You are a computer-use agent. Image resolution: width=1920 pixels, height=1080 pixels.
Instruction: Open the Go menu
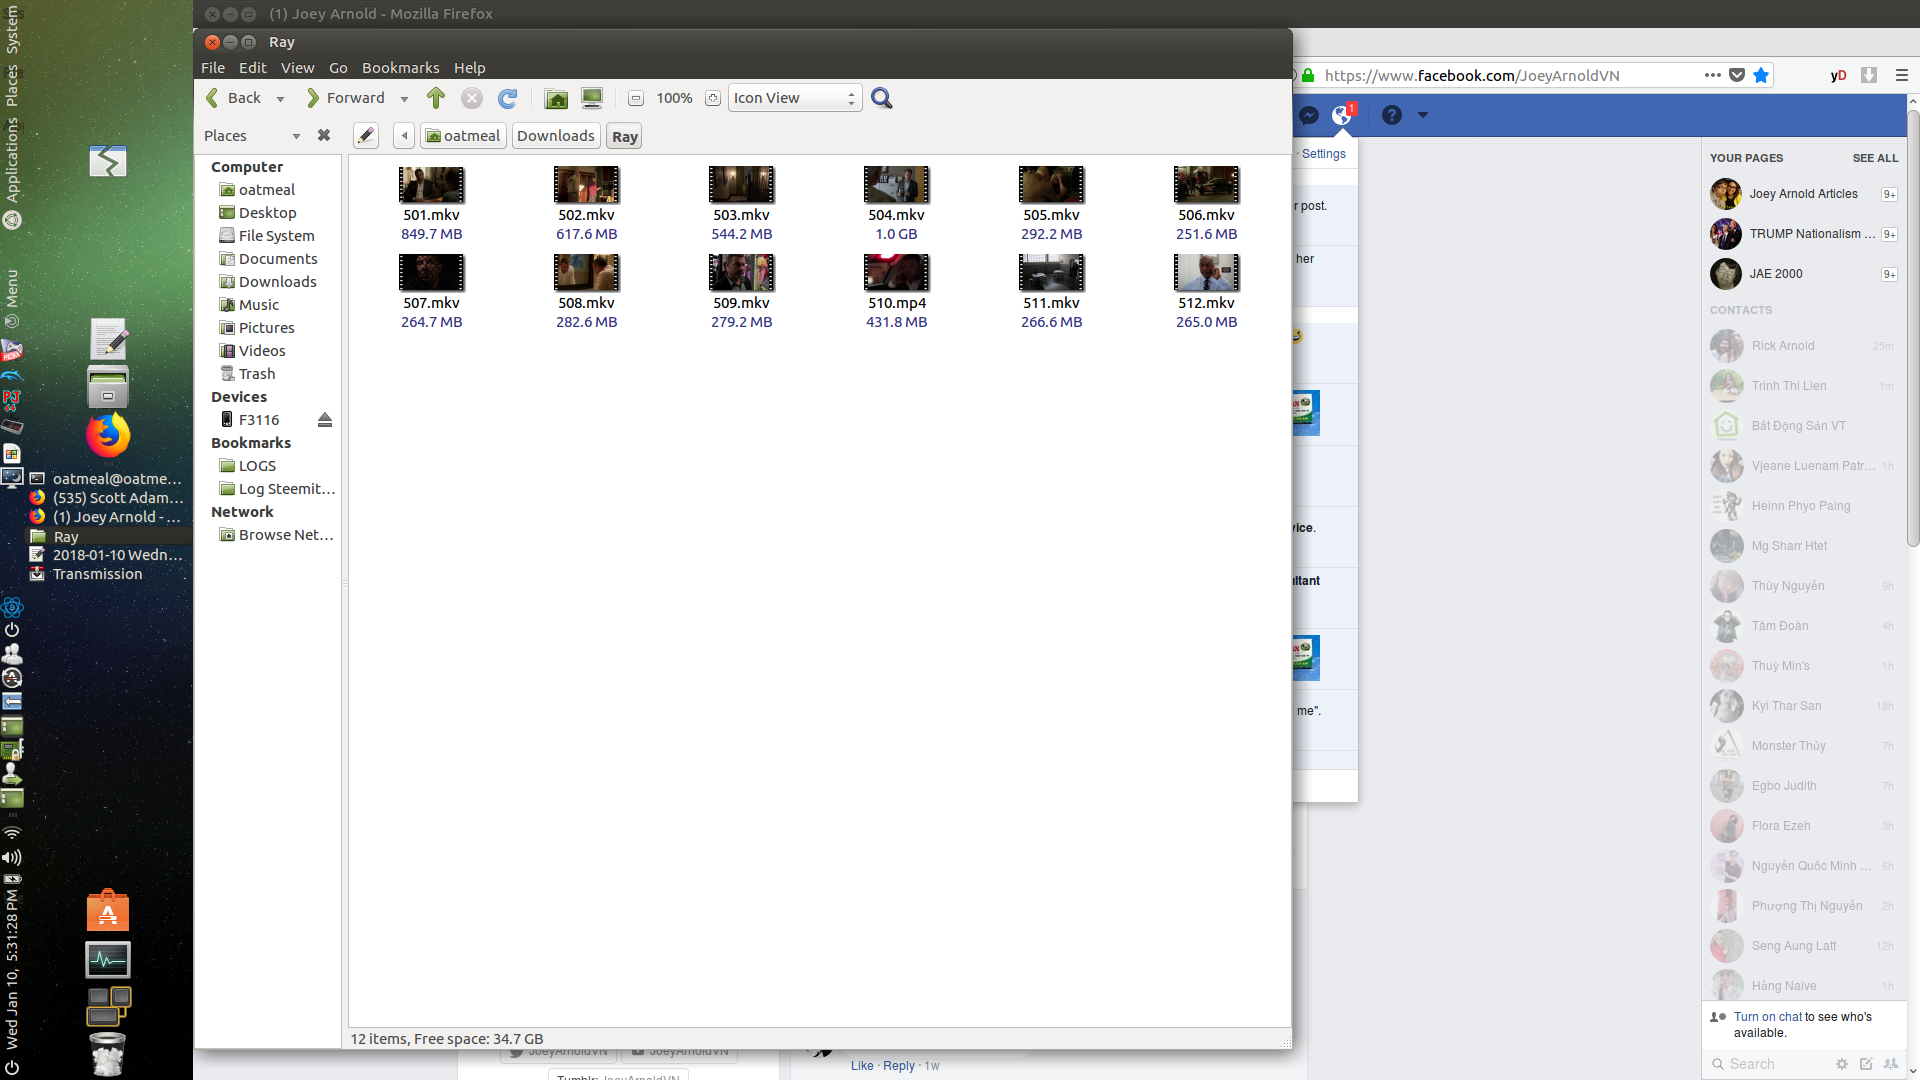pos(338,68)
